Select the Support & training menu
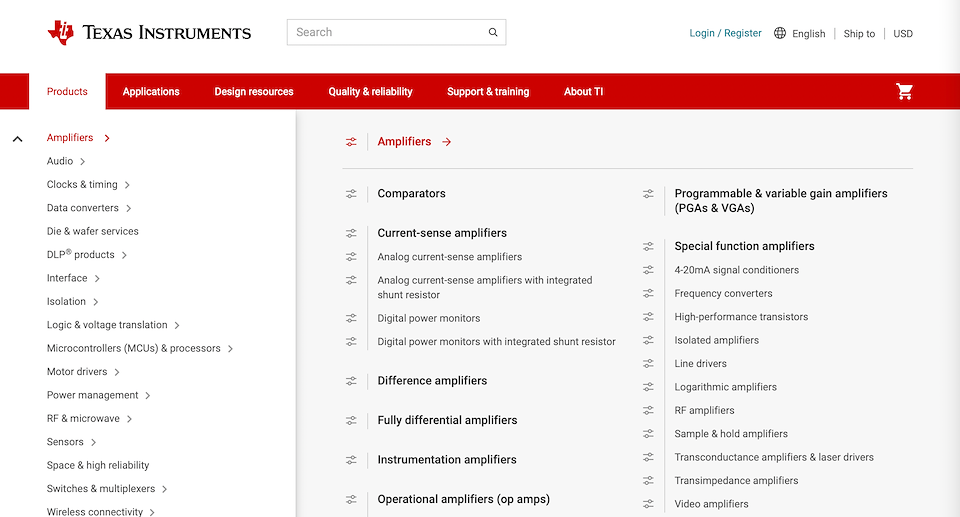 point(488,92)
